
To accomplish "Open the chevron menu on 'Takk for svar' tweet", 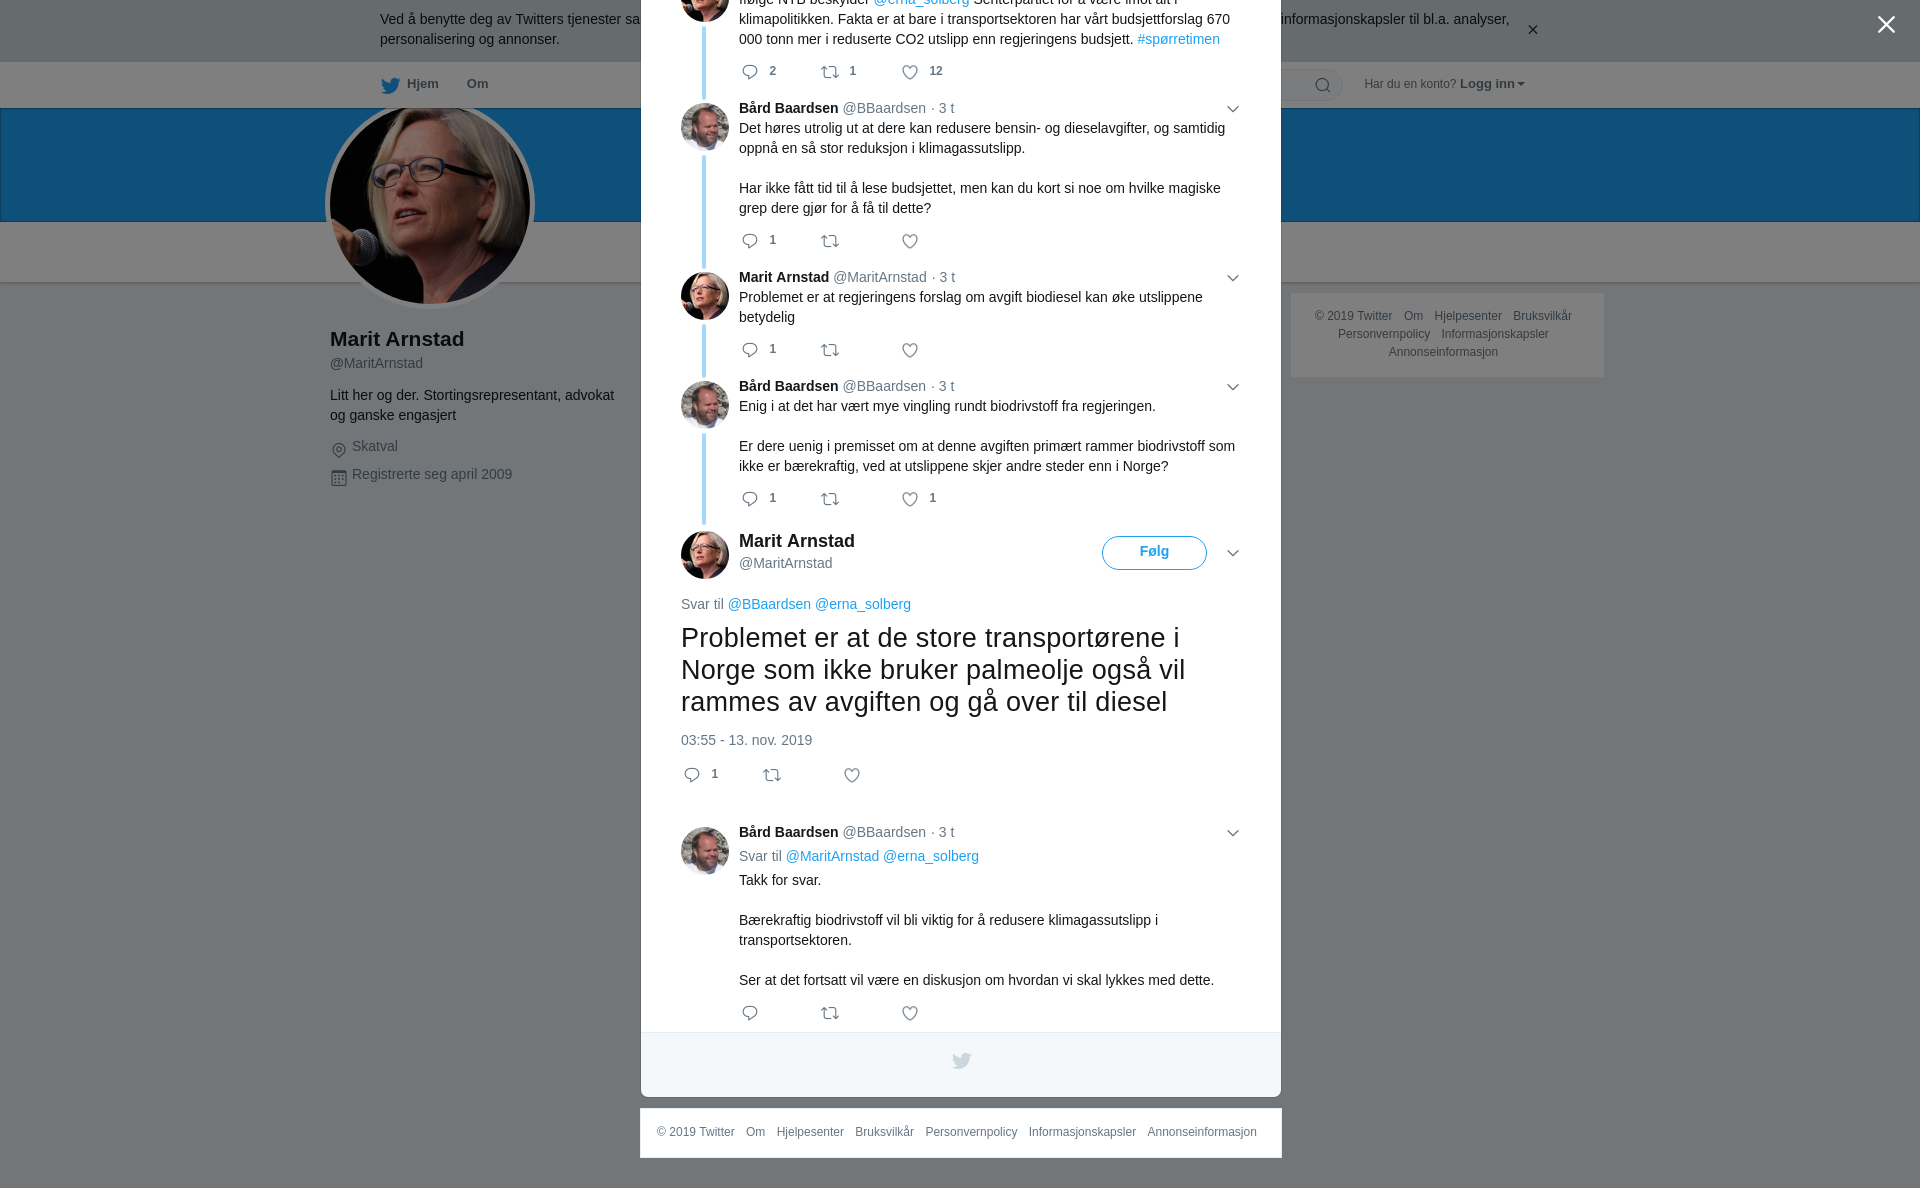I will coord(1233,833).
